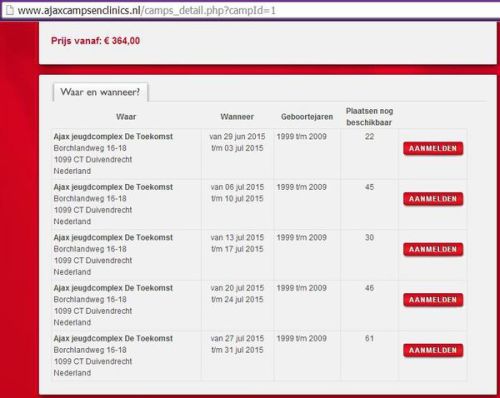Viewport: 500px width, 398px height.
Task: Click 'van 06 jul 2015' date cell
Action: (x=237, y=187)
